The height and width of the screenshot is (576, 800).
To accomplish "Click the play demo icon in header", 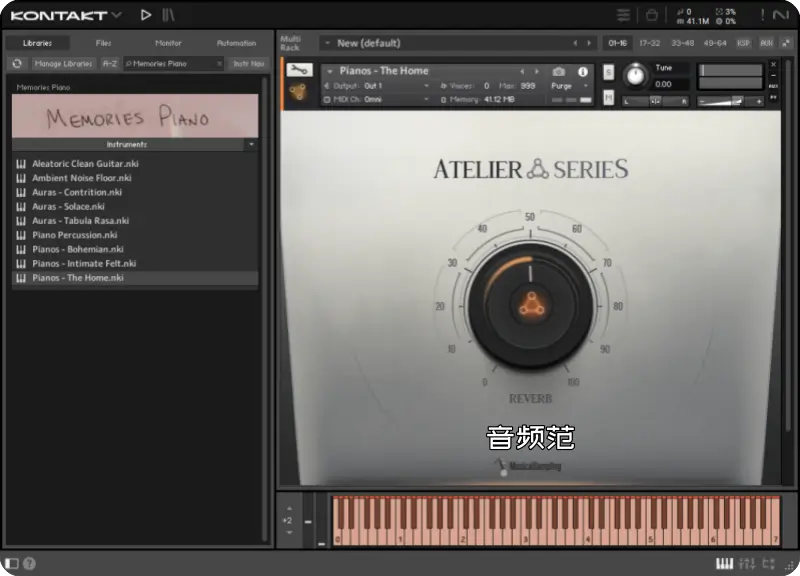I will point(146,15).
